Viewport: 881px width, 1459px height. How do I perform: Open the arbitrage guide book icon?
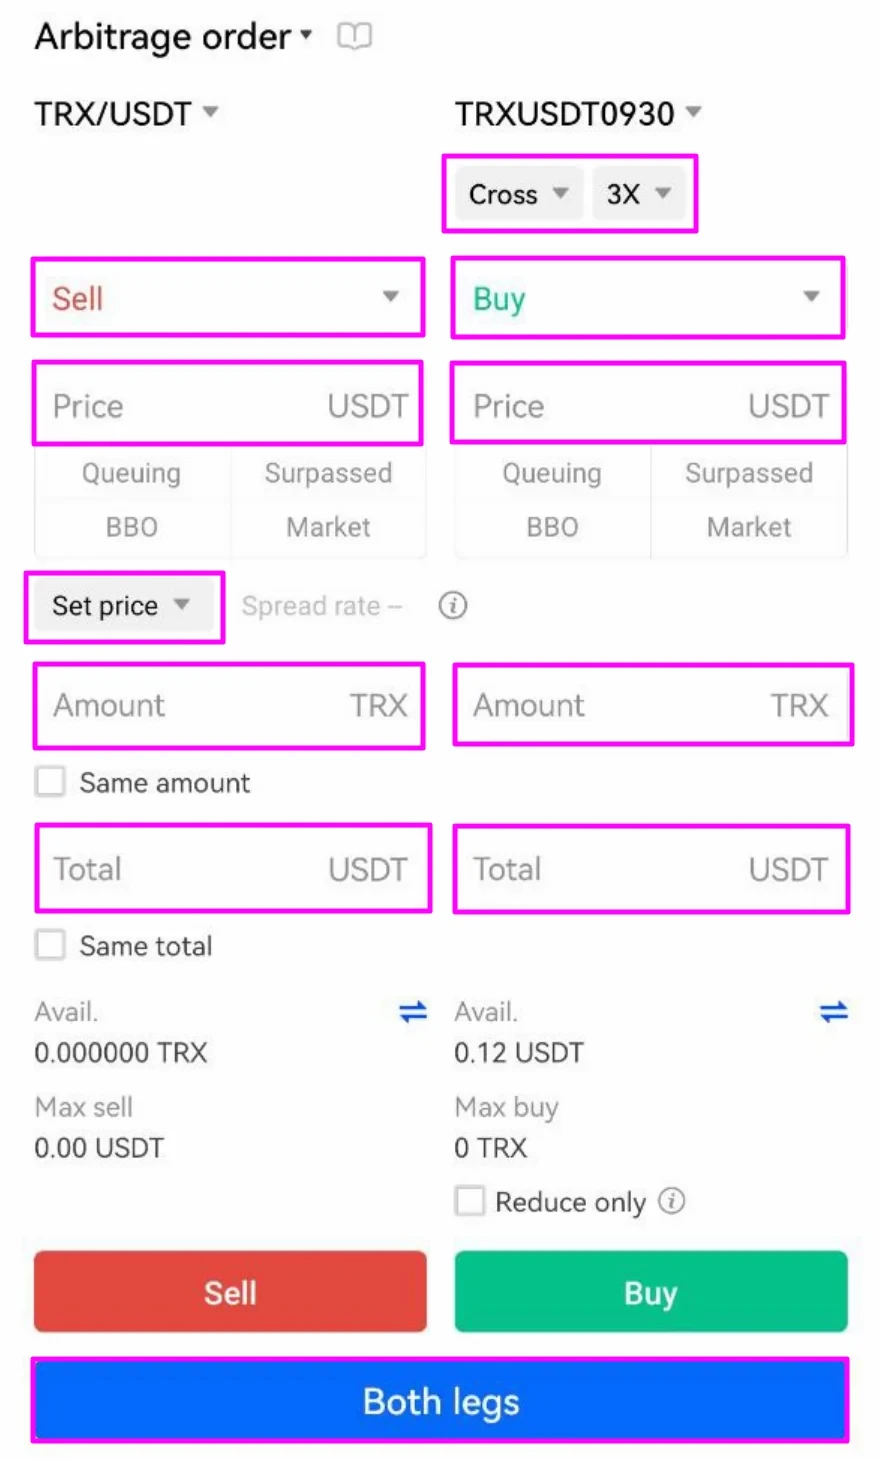tap(354, 37)
